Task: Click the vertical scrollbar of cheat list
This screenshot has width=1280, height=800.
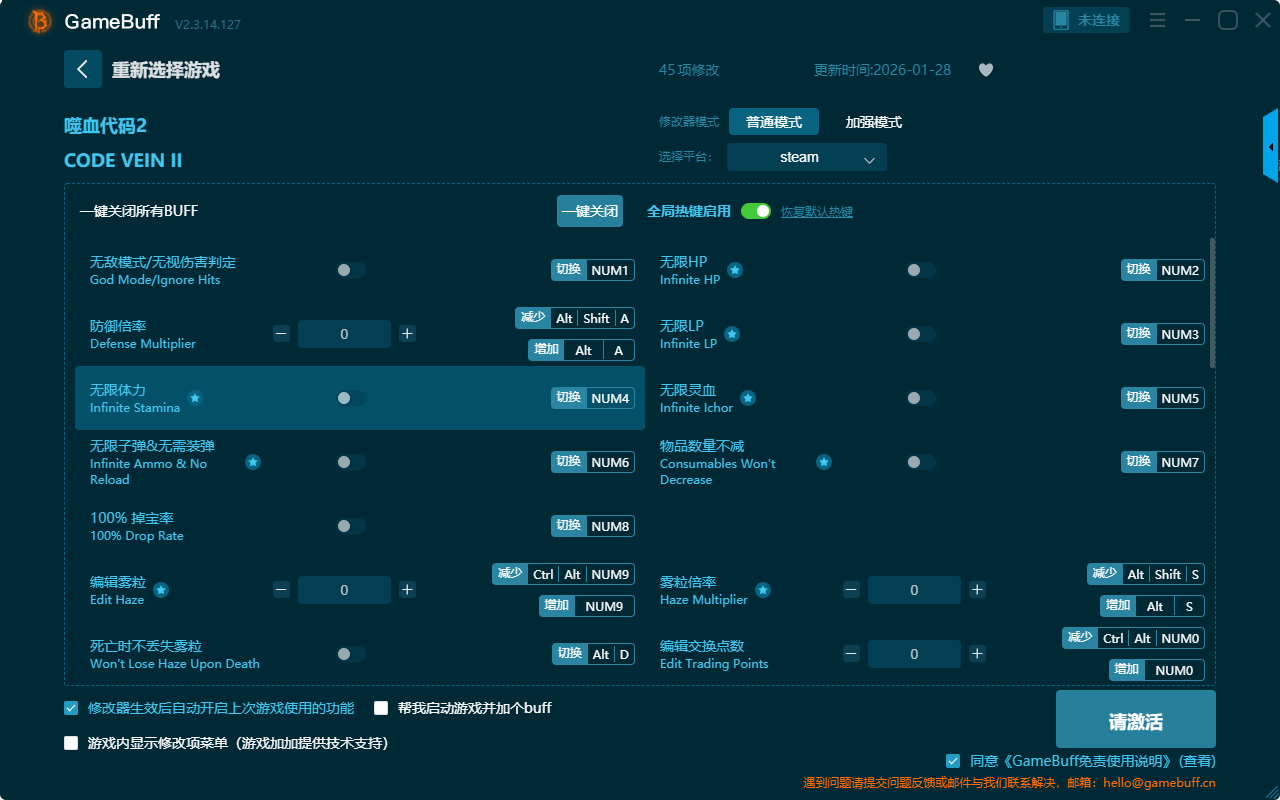Action: pos(1213,302)
